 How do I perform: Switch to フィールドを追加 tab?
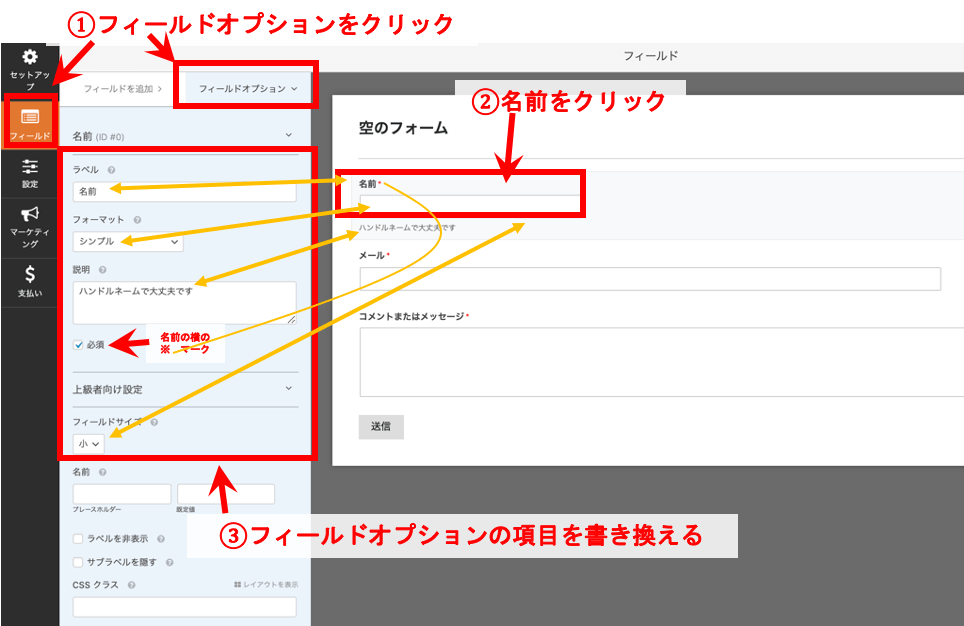coord(122,89)
